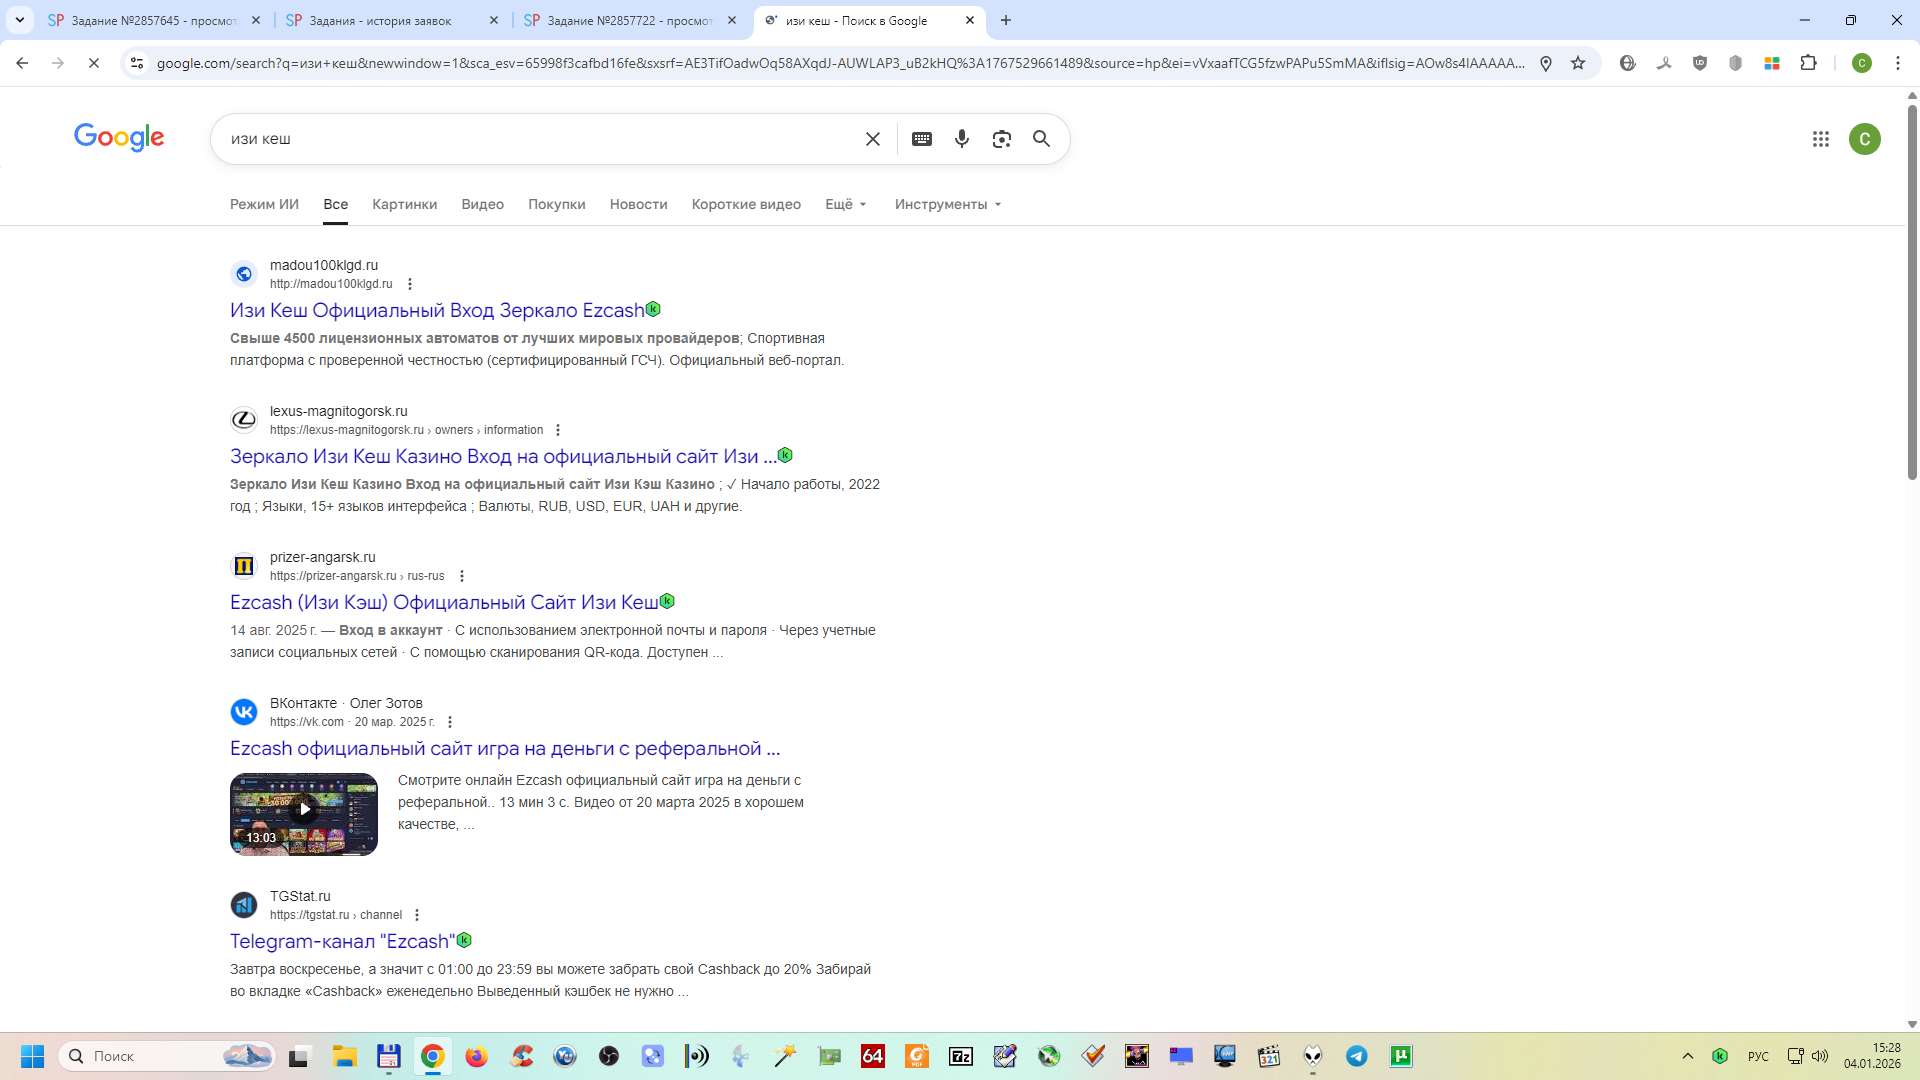Open options for the madou100klgd.ru result
The width and height of the screenshot is (1920, 1080).
point(410,284)
